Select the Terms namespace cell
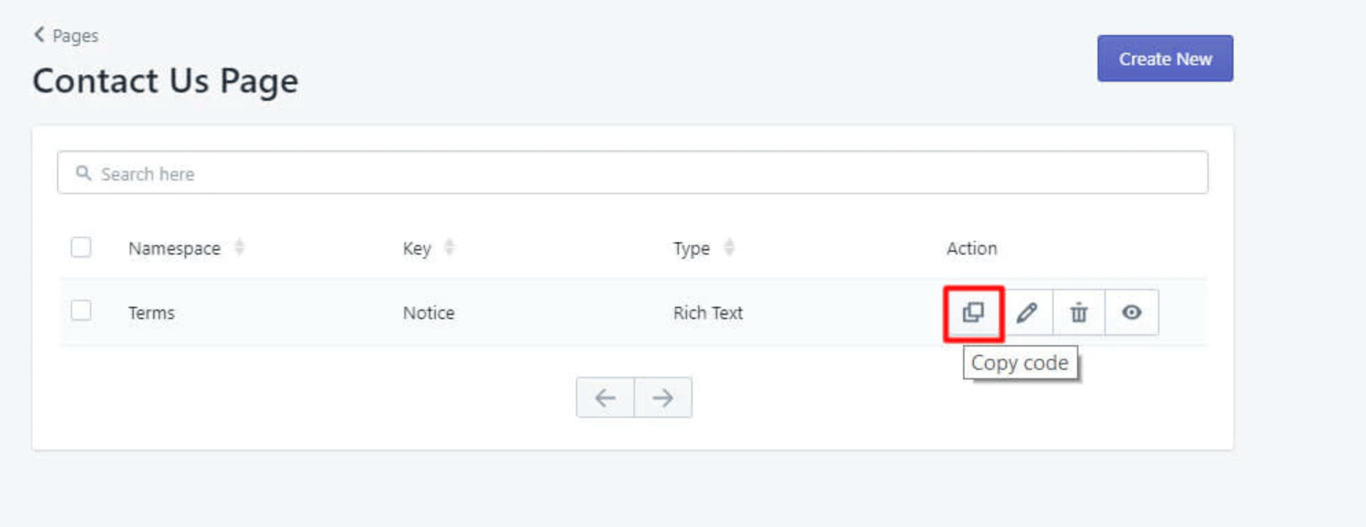 coord(151,313)
